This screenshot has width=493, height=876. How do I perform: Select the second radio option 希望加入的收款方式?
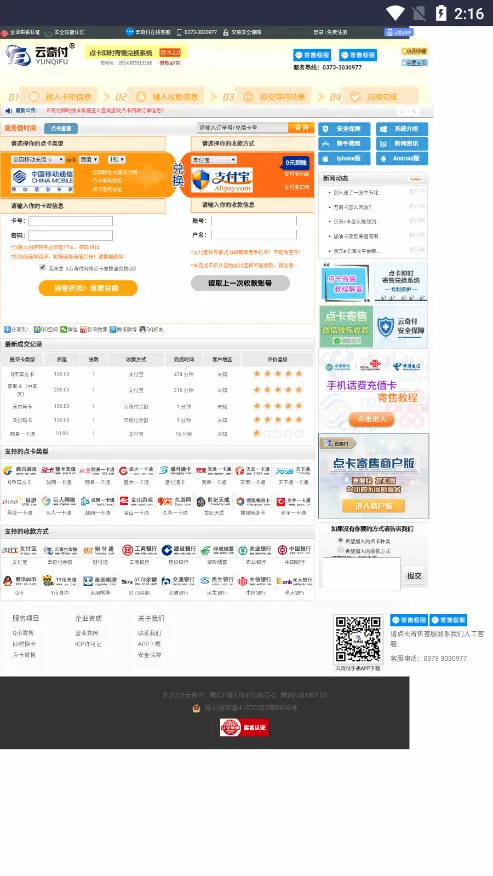click(340, 550)
